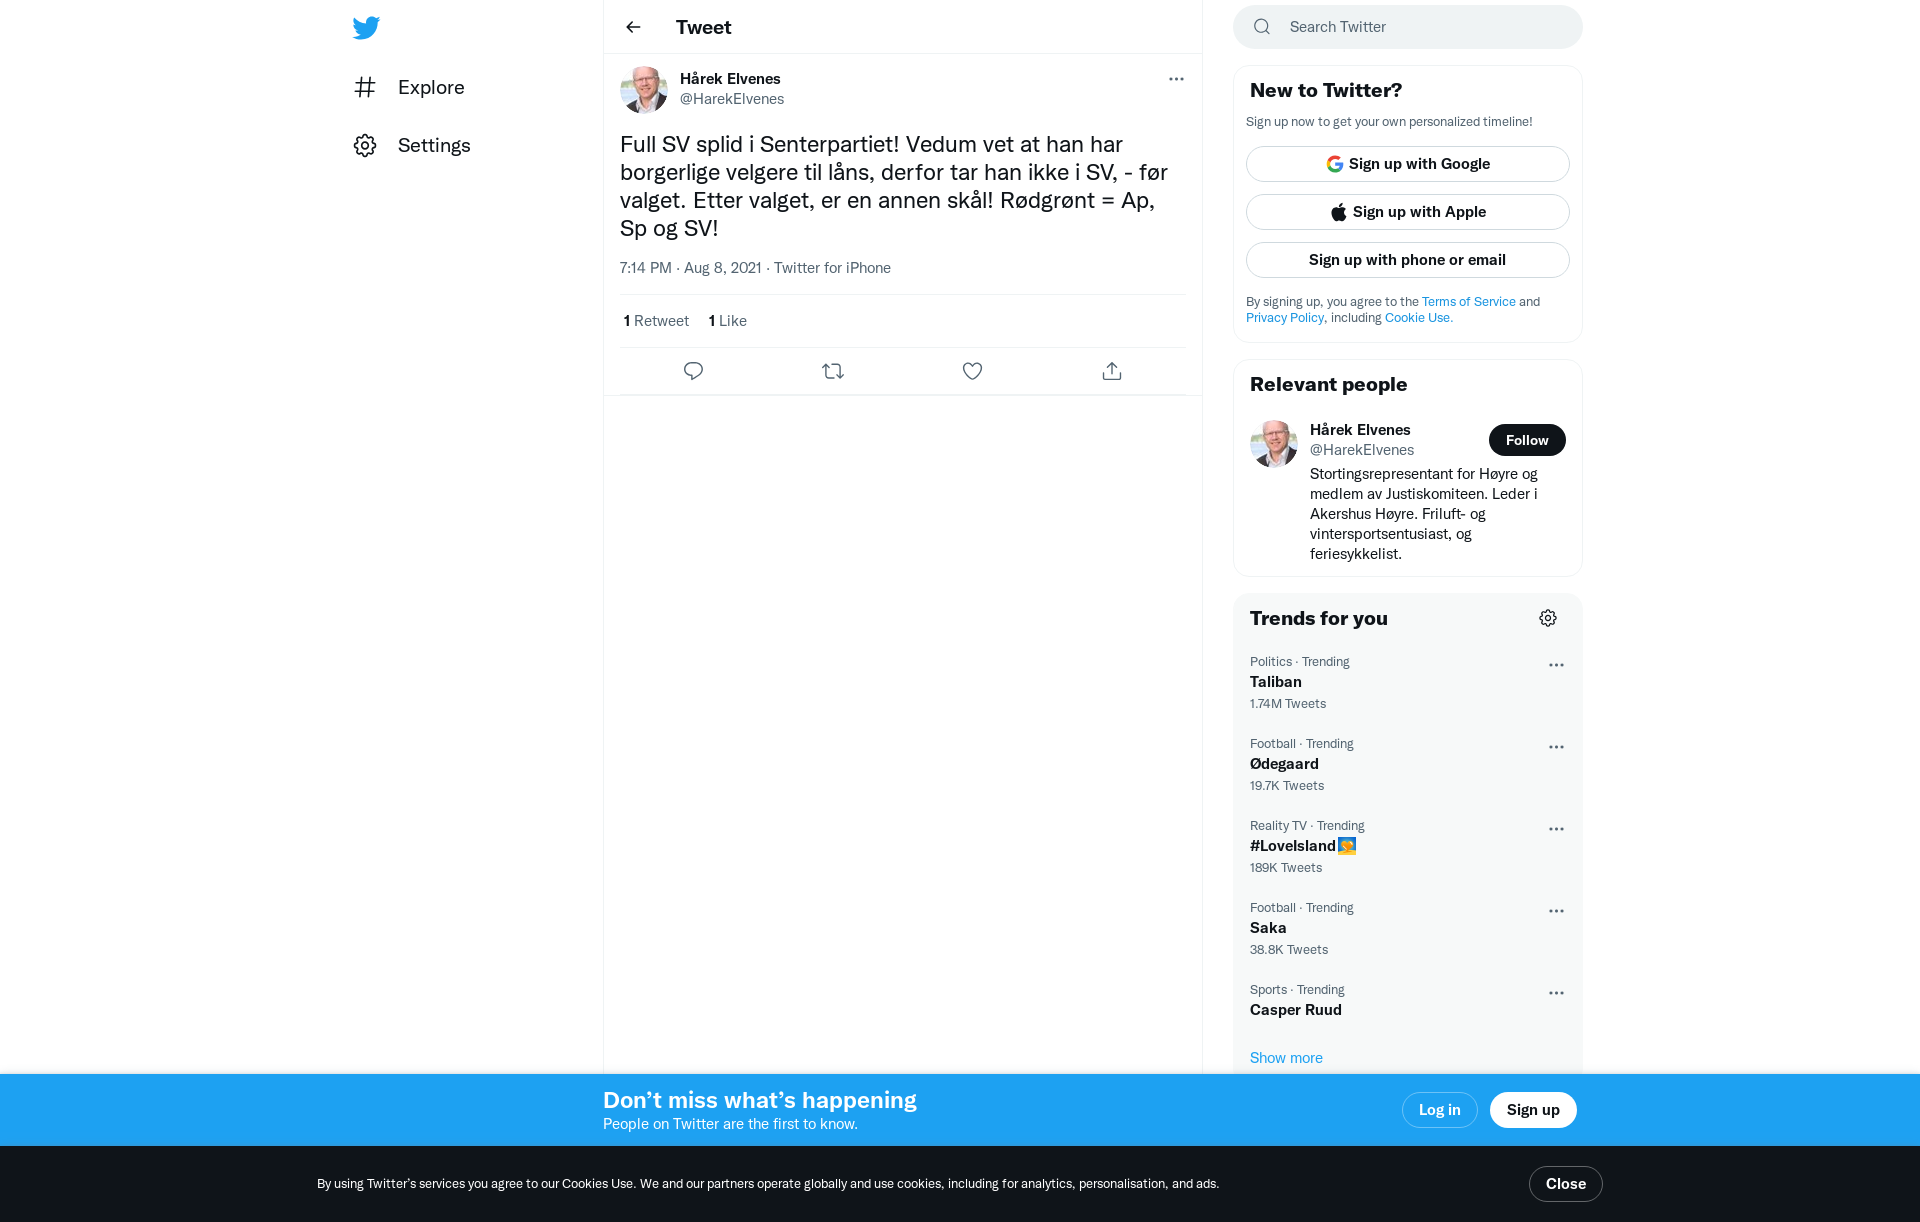The height and width of the screenshot is (1222, 1920).
Task: Retweet using the retweet arrows icon
Action: (x=833, y=371)
